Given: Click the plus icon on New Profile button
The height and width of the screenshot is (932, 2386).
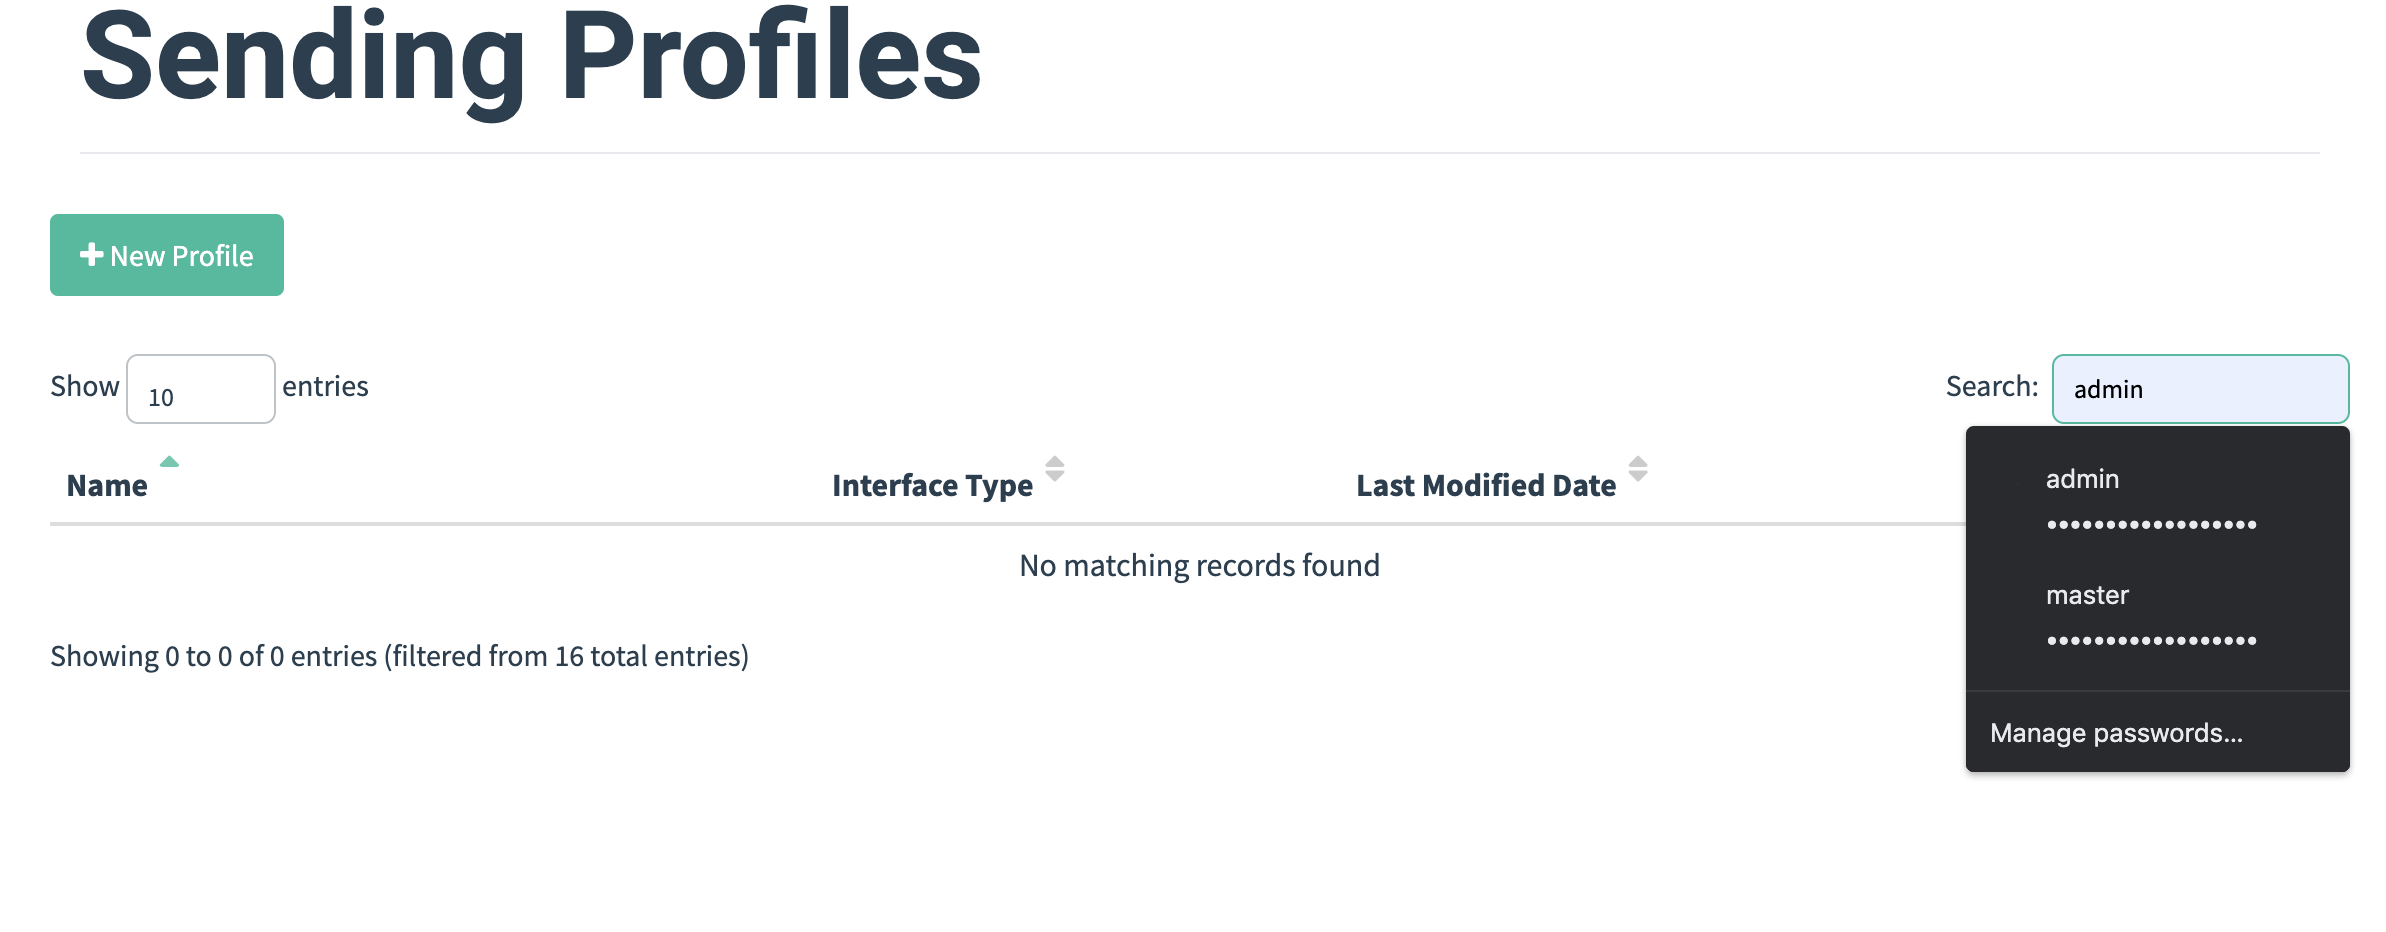Looking at the screenshot, I should coord(92,255).
